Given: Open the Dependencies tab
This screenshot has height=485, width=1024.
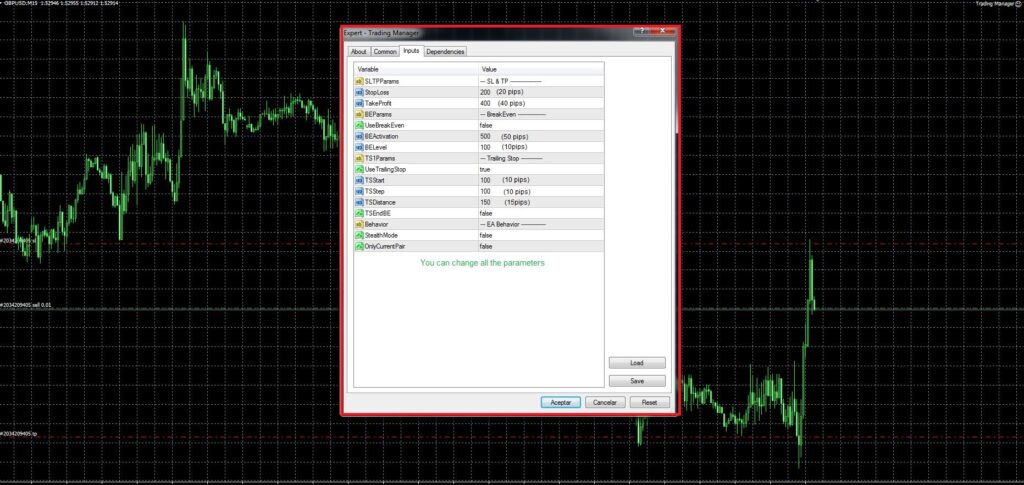Looking at the screenshot, I should tap(445, 52).
